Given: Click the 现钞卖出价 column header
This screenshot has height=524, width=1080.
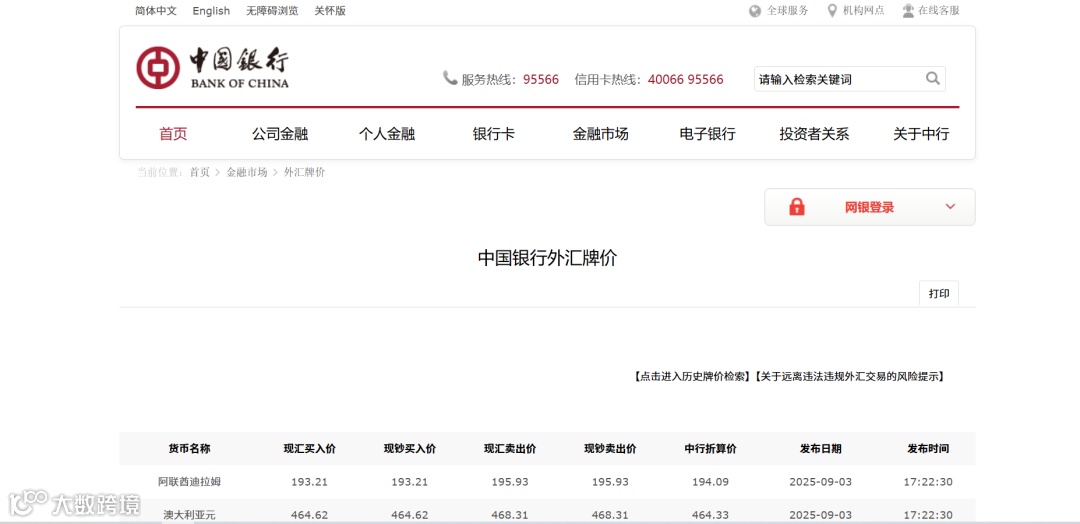Looking at the screenshot, I should [610, 448].
